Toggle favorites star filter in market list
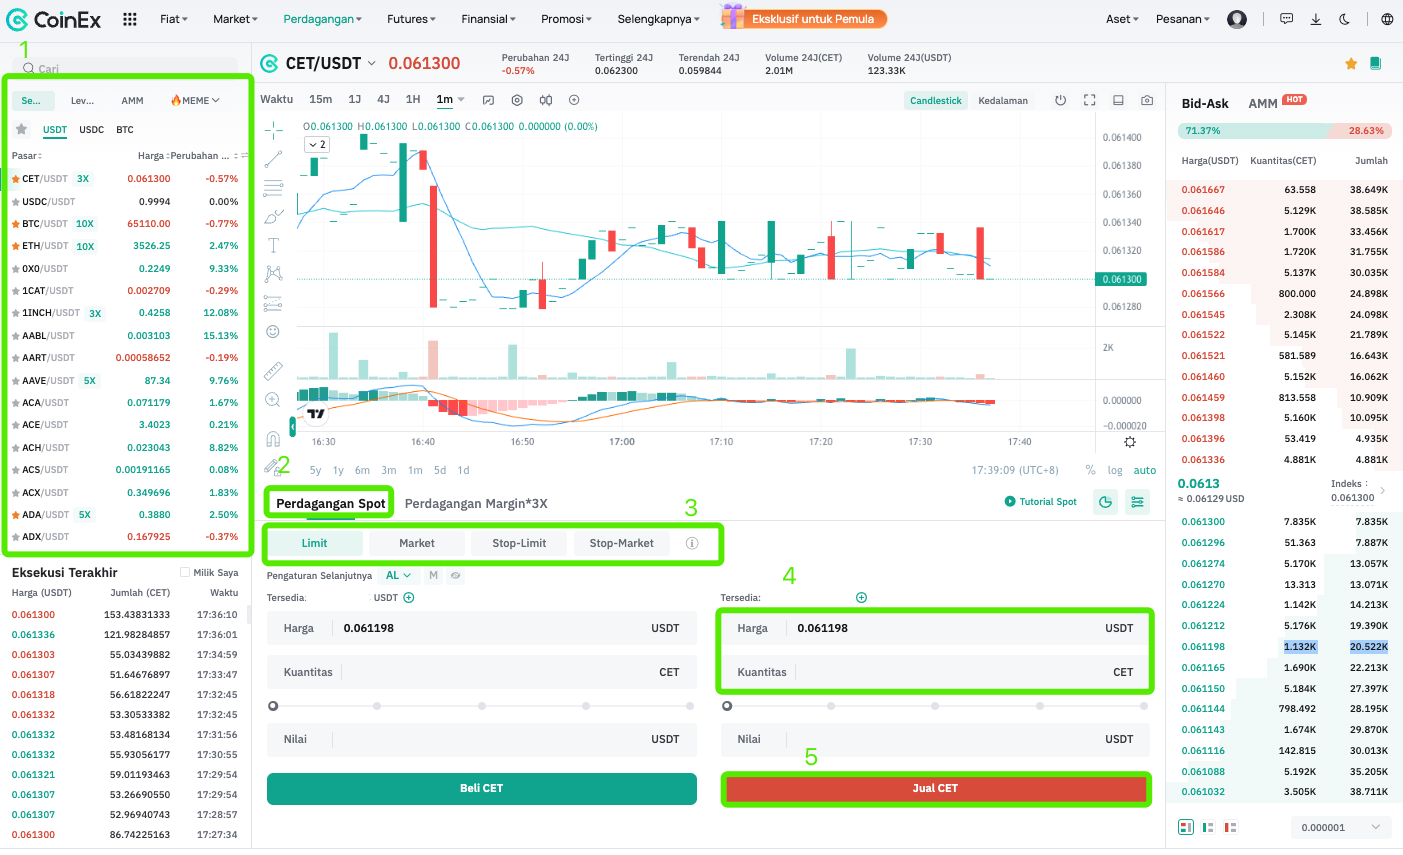Viewport: 1403px width, 855px height. pyautogui.click(x=21, y=129)
